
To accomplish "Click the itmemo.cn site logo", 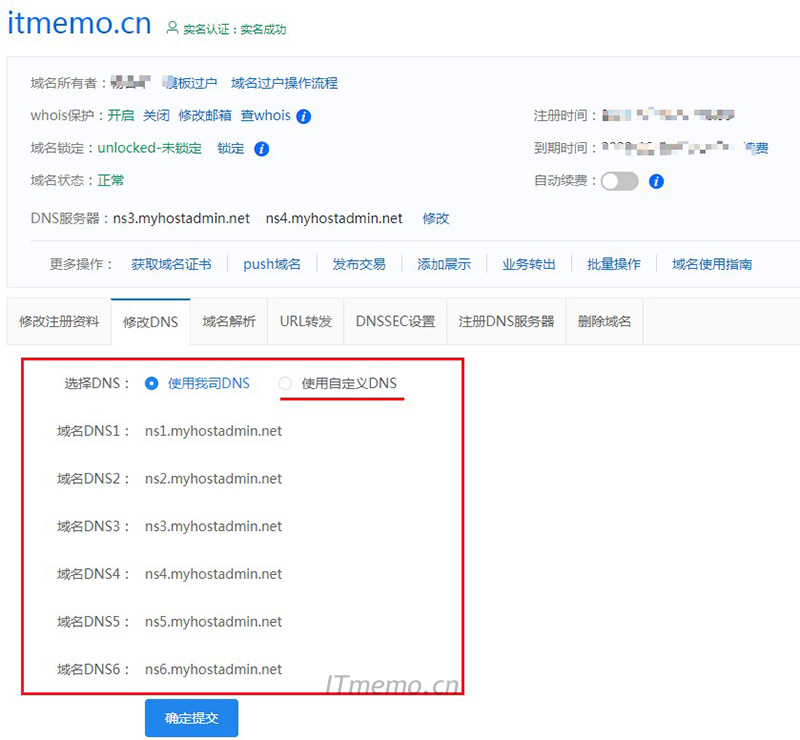I will [x=78, y=23].
